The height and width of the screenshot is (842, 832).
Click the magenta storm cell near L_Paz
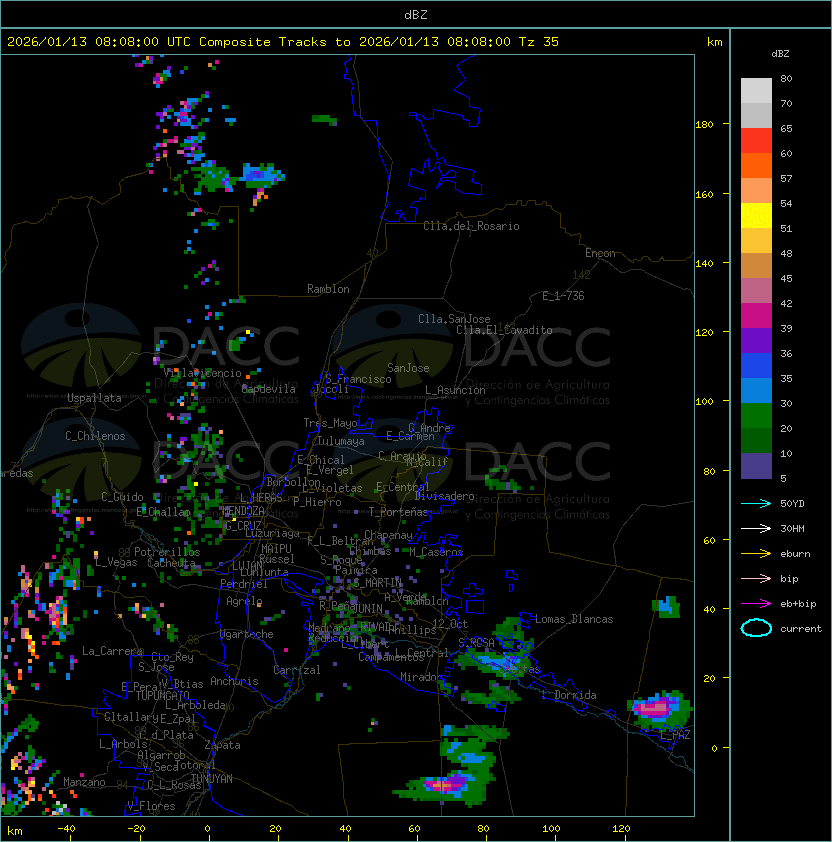point(654,708)
